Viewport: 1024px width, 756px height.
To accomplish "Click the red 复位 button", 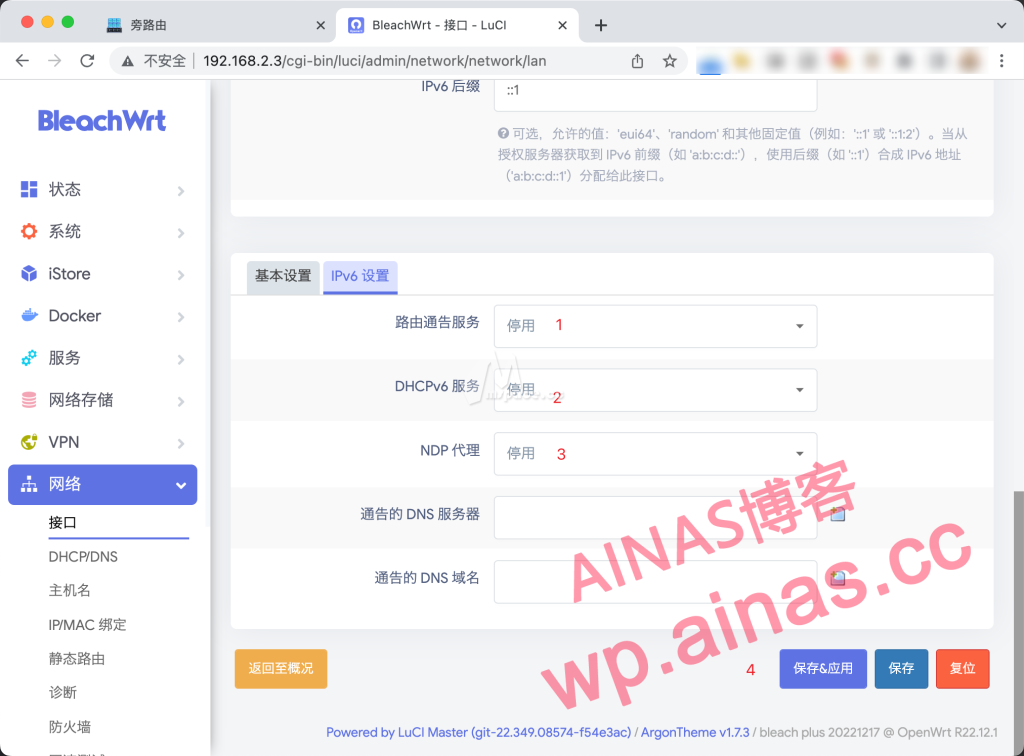I will tap(963, 669).
